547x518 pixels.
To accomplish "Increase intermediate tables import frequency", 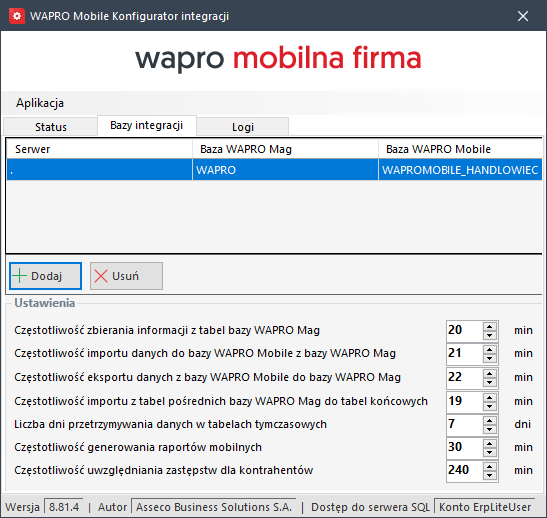I will click(490, 398).
